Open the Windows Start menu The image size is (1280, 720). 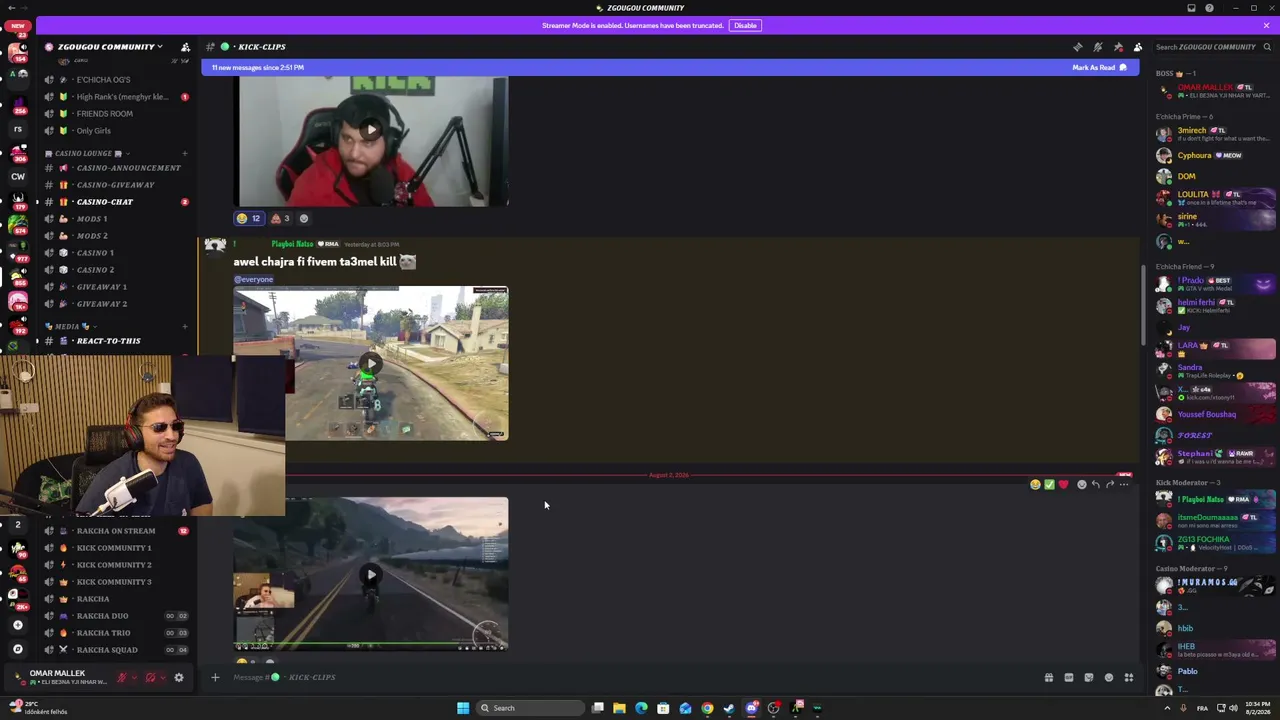(463, 708)
